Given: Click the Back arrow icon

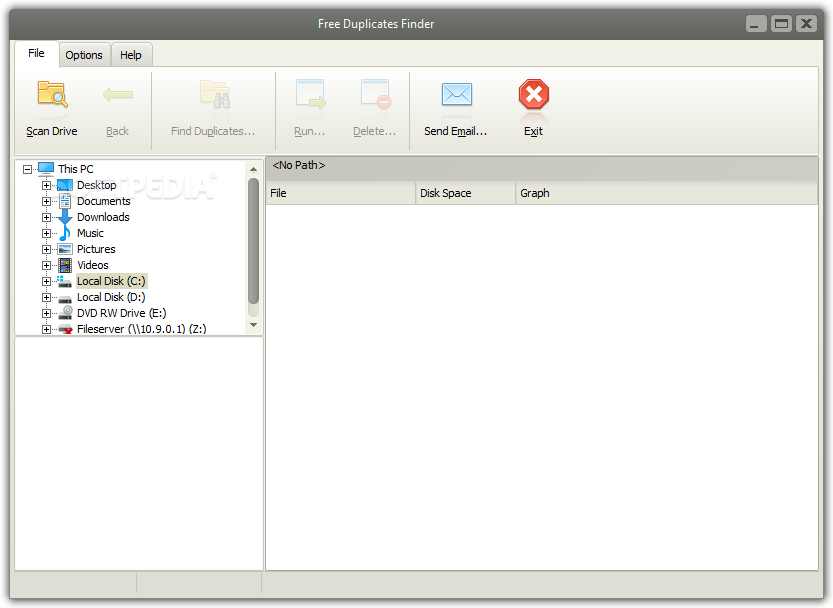Looking at the screenshot, I should click(117, 95).
